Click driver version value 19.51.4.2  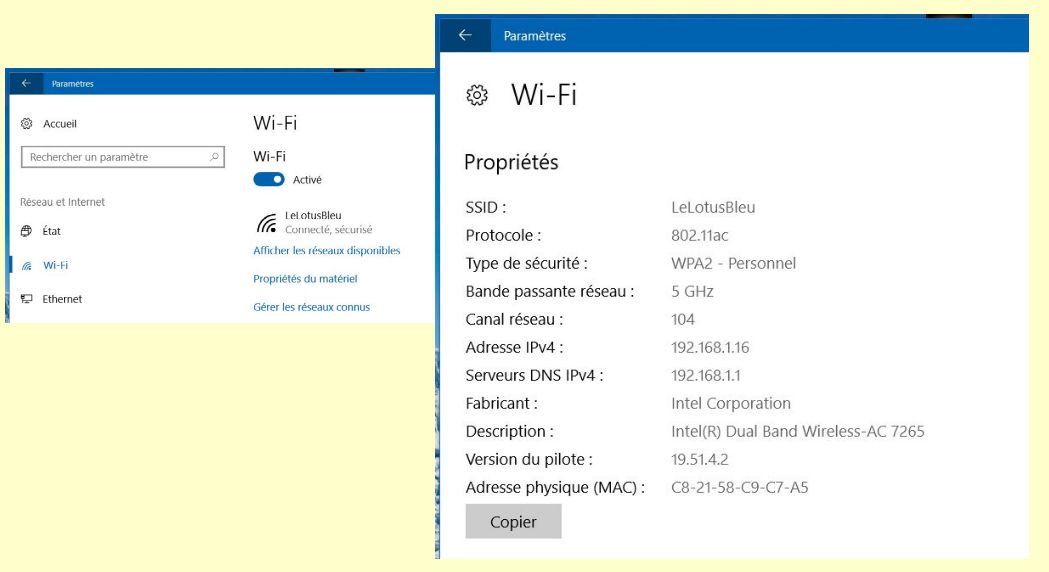tap(700, 460)
